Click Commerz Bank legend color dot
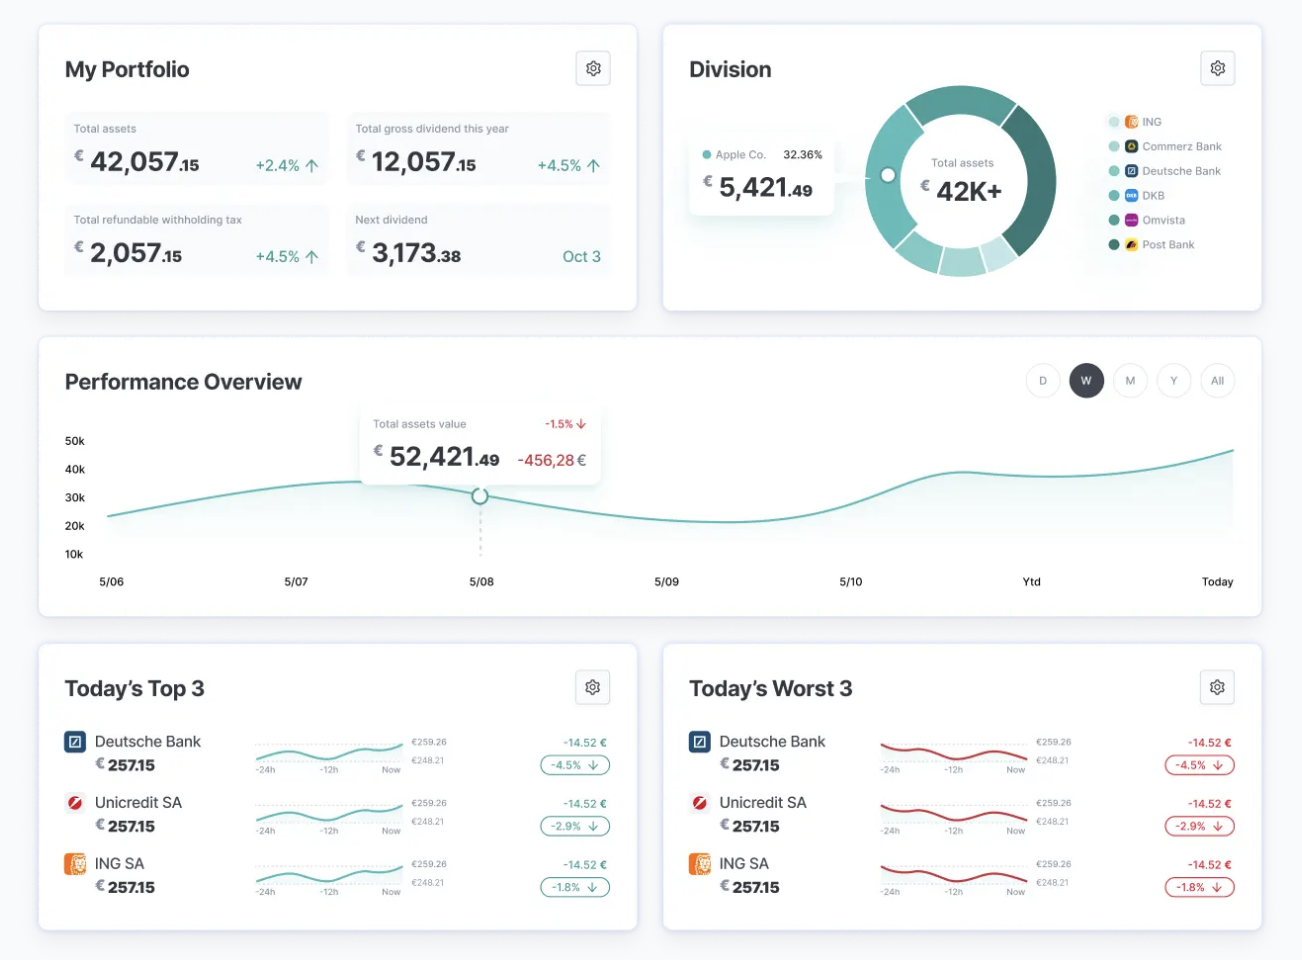1302x960 pixels. pyautogui.click(x=1114, y=146)
